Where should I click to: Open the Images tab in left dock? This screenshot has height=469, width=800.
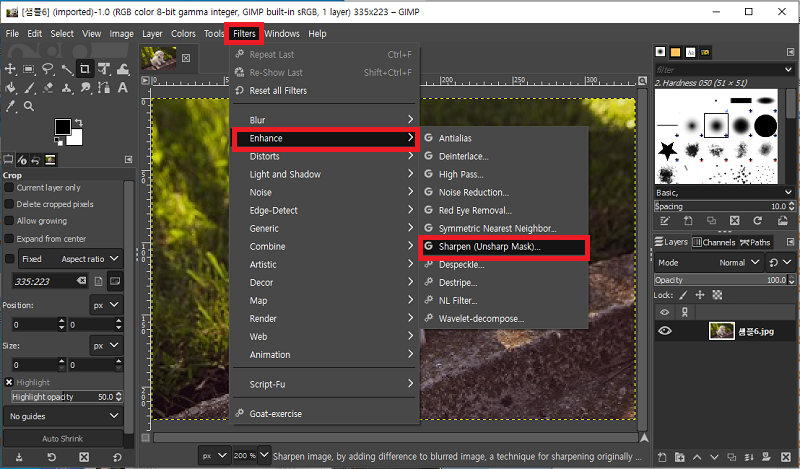pyautogui.click(x=50, y=160)
